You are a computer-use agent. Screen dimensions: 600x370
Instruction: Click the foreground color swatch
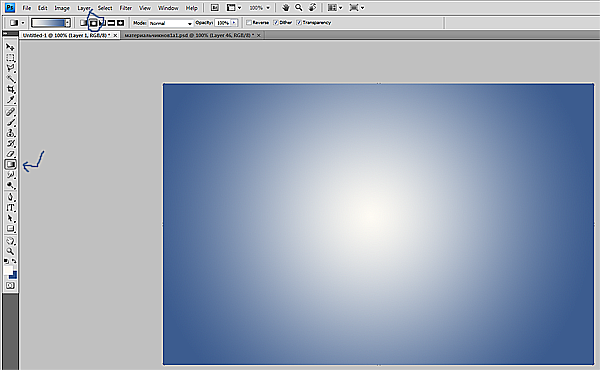8,271
